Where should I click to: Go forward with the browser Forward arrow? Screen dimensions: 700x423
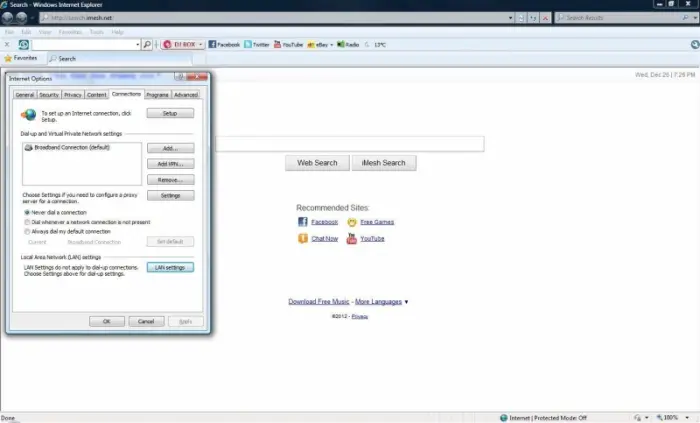point(21,18)
